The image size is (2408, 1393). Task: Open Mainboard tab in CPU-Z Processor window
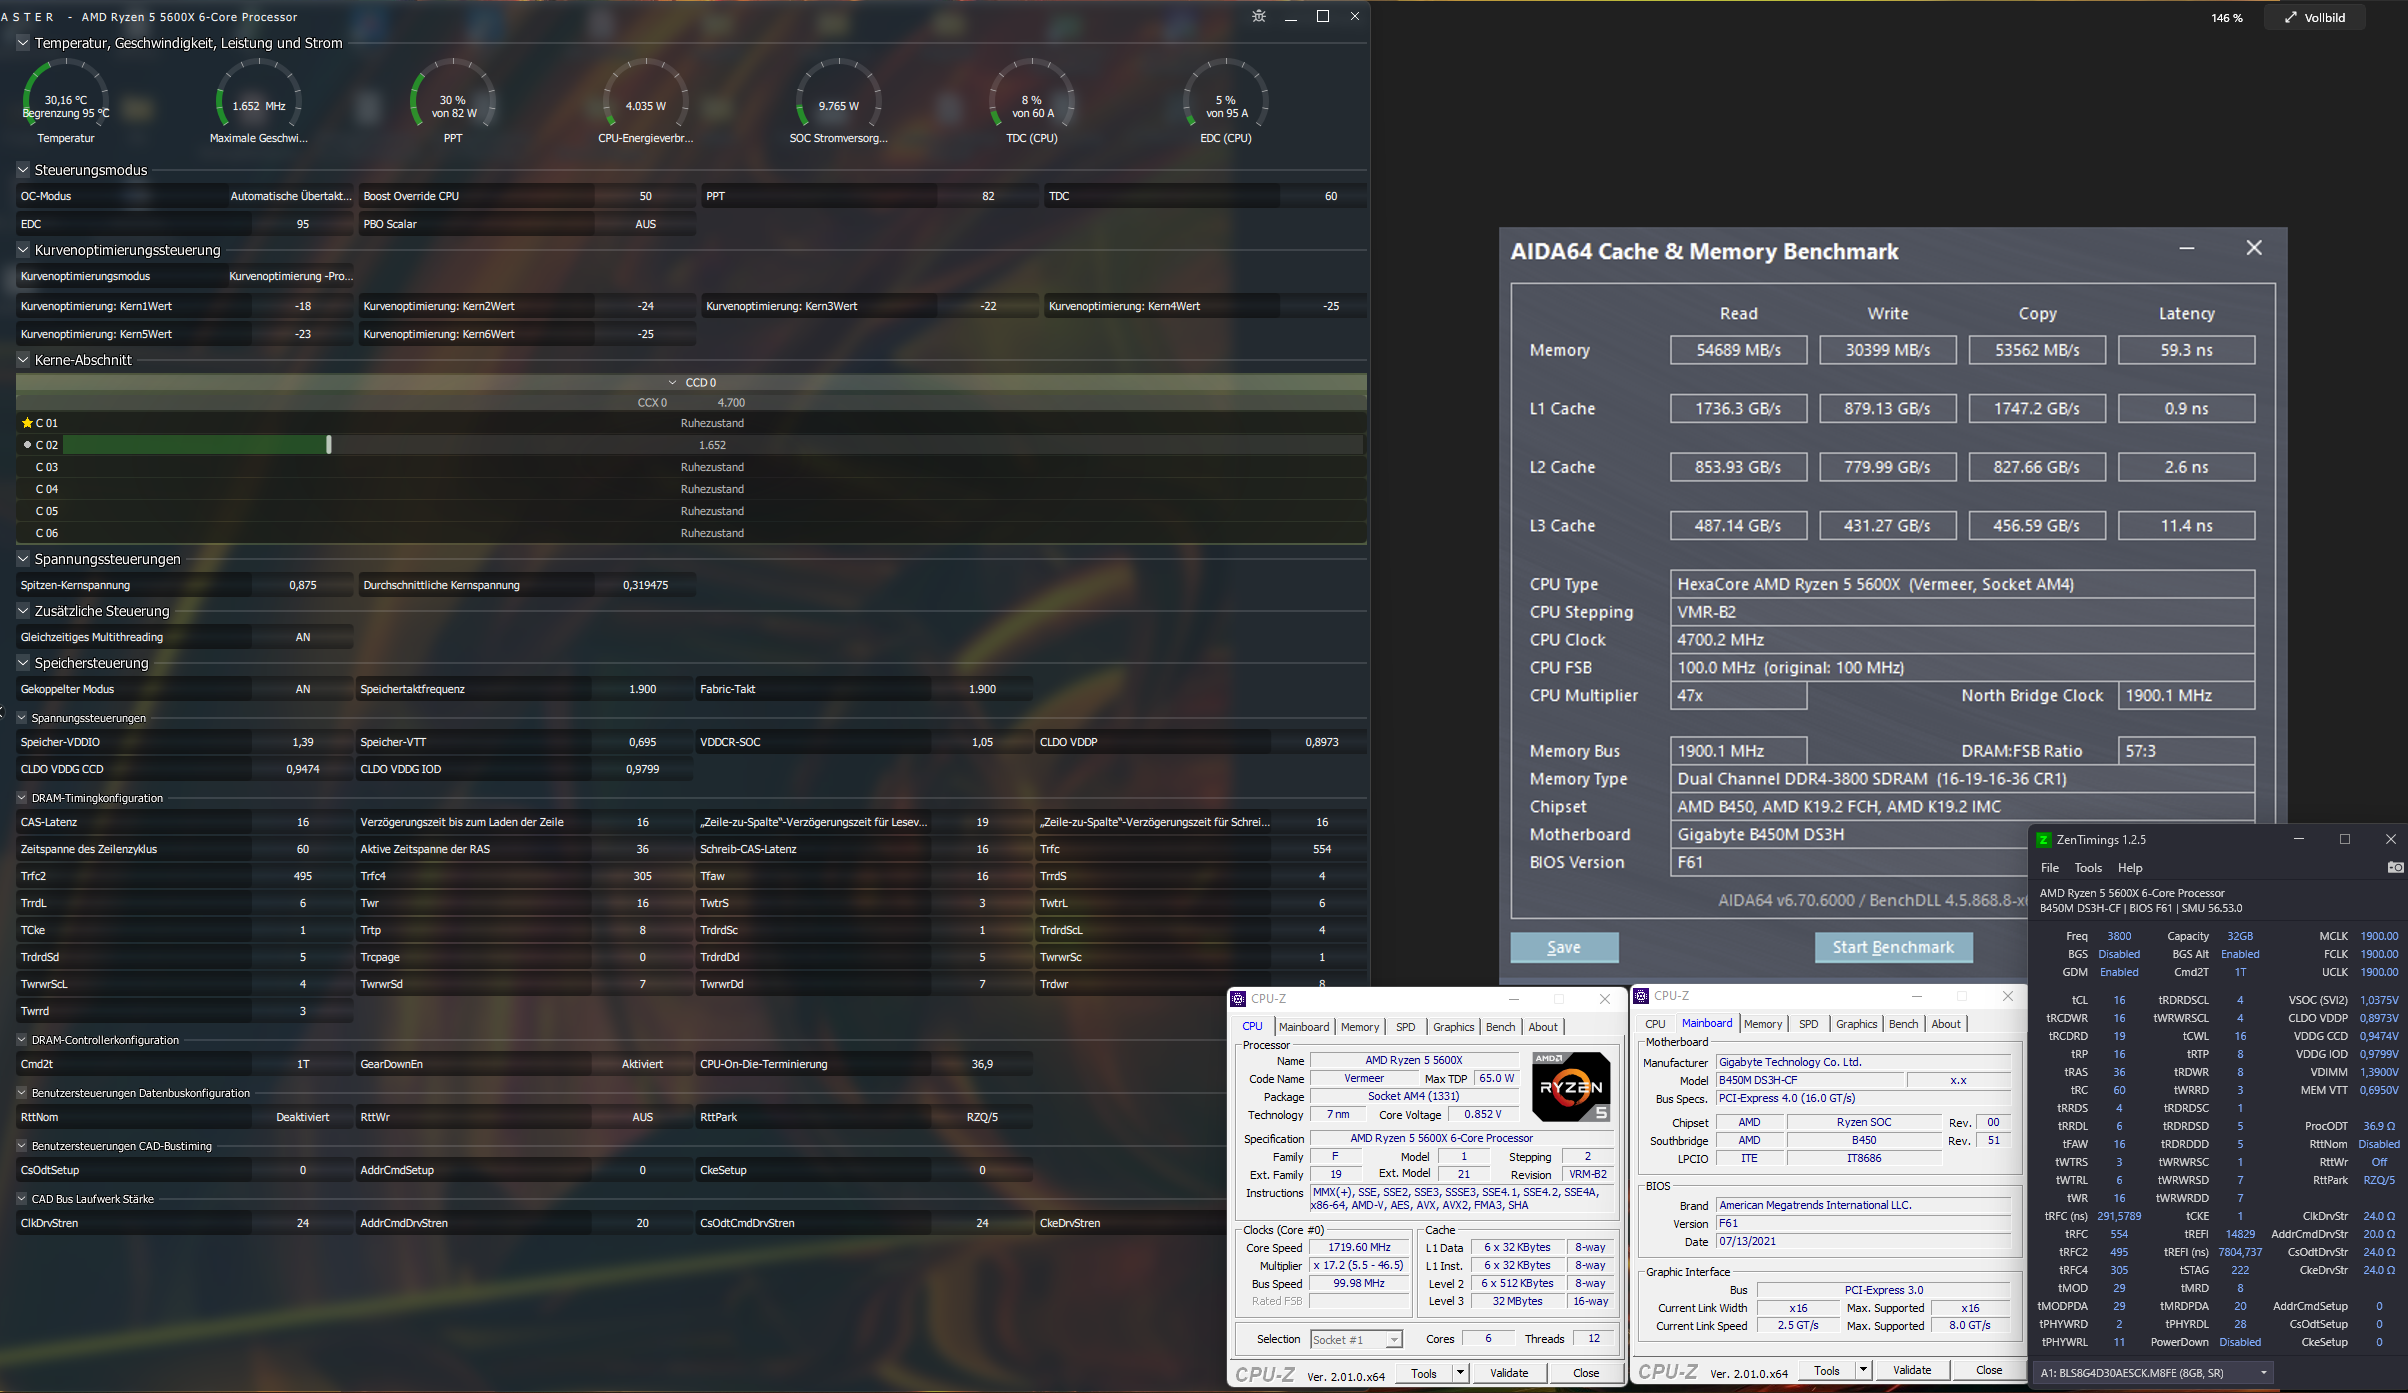coord(1304,1027)
